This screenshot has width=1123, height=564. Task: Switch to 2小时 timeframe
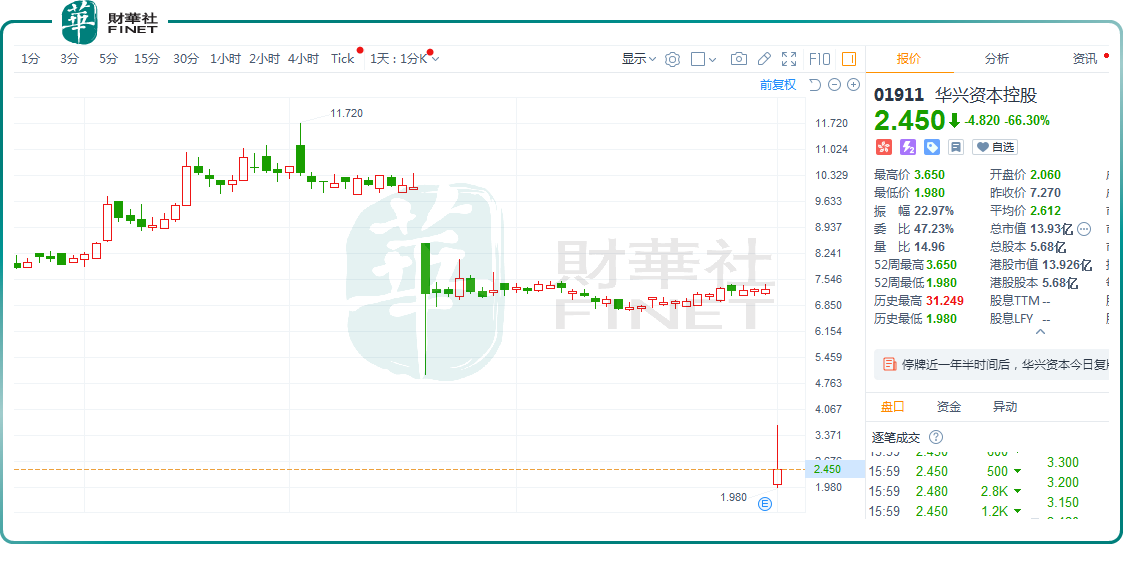[264, 59]
